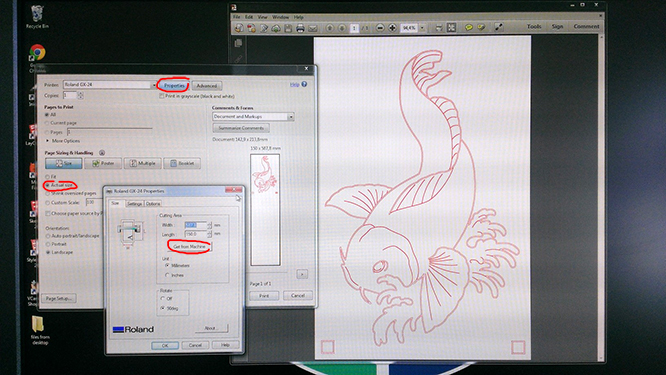Open the Printer dropdown list

point(153,85)
